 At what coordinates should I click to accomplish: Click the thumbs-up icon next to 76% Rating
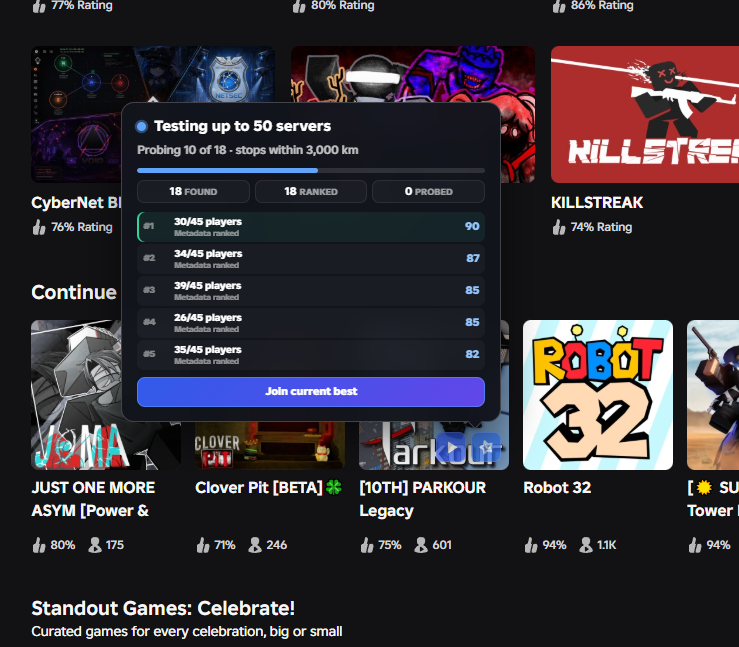pyautogui.click(x=39, y=227)
